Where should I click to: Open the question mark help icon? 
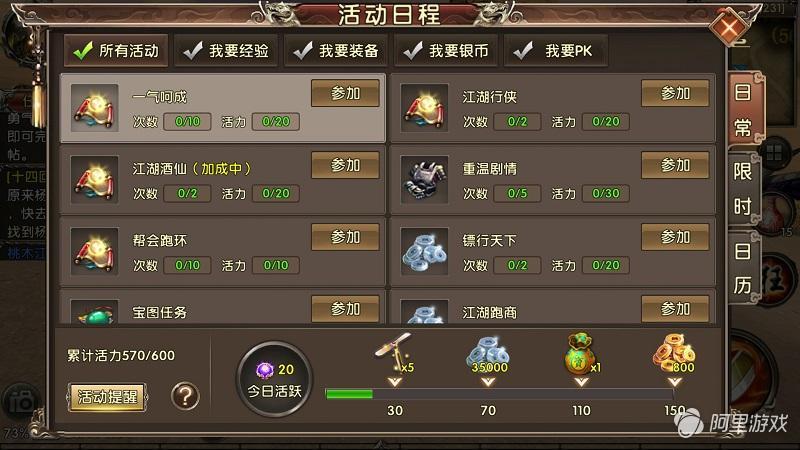coord(185,396)
